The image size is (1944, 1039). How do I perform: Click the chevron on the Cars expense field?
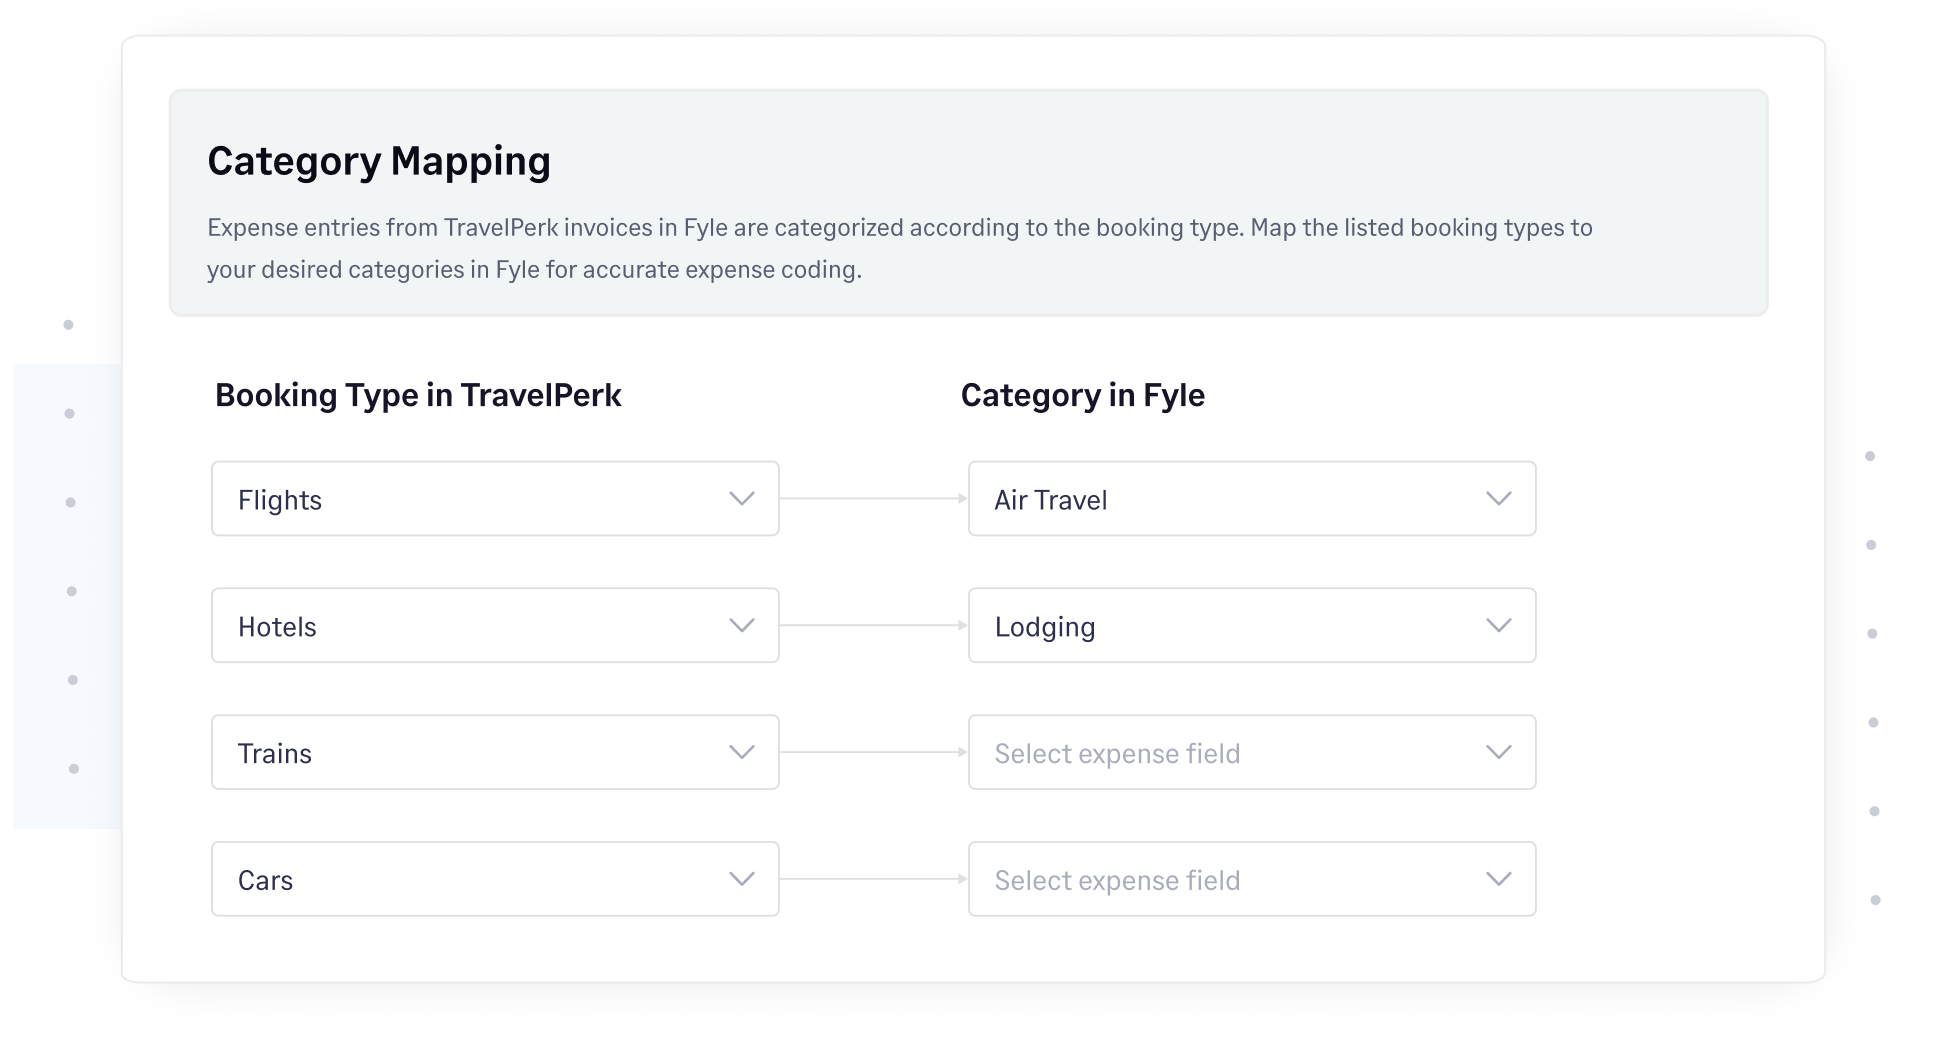click(x=1498, y=879)
